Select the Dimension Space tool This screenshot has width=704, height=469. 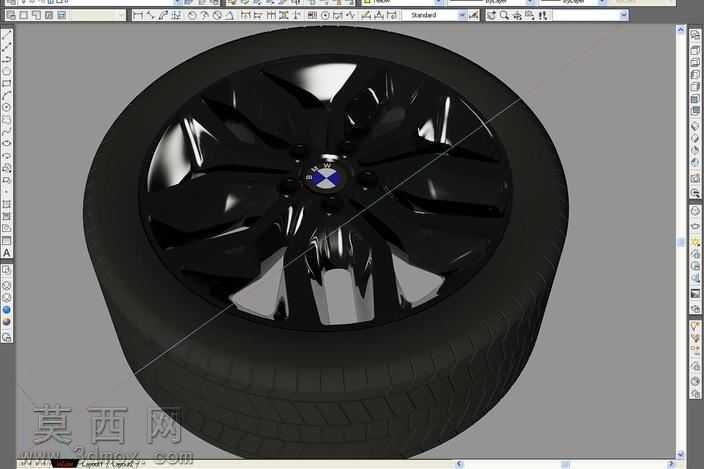(284, 16)
